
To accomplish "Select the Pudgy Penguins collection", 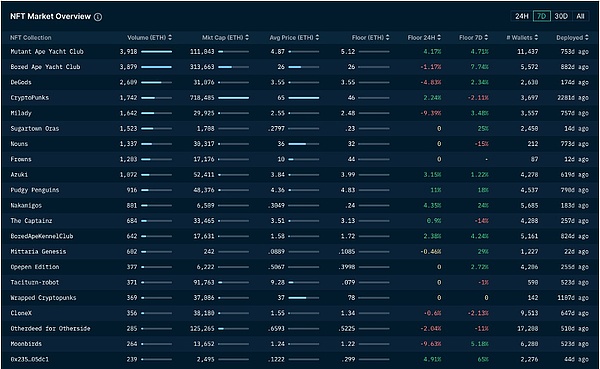I will point(35,190).
